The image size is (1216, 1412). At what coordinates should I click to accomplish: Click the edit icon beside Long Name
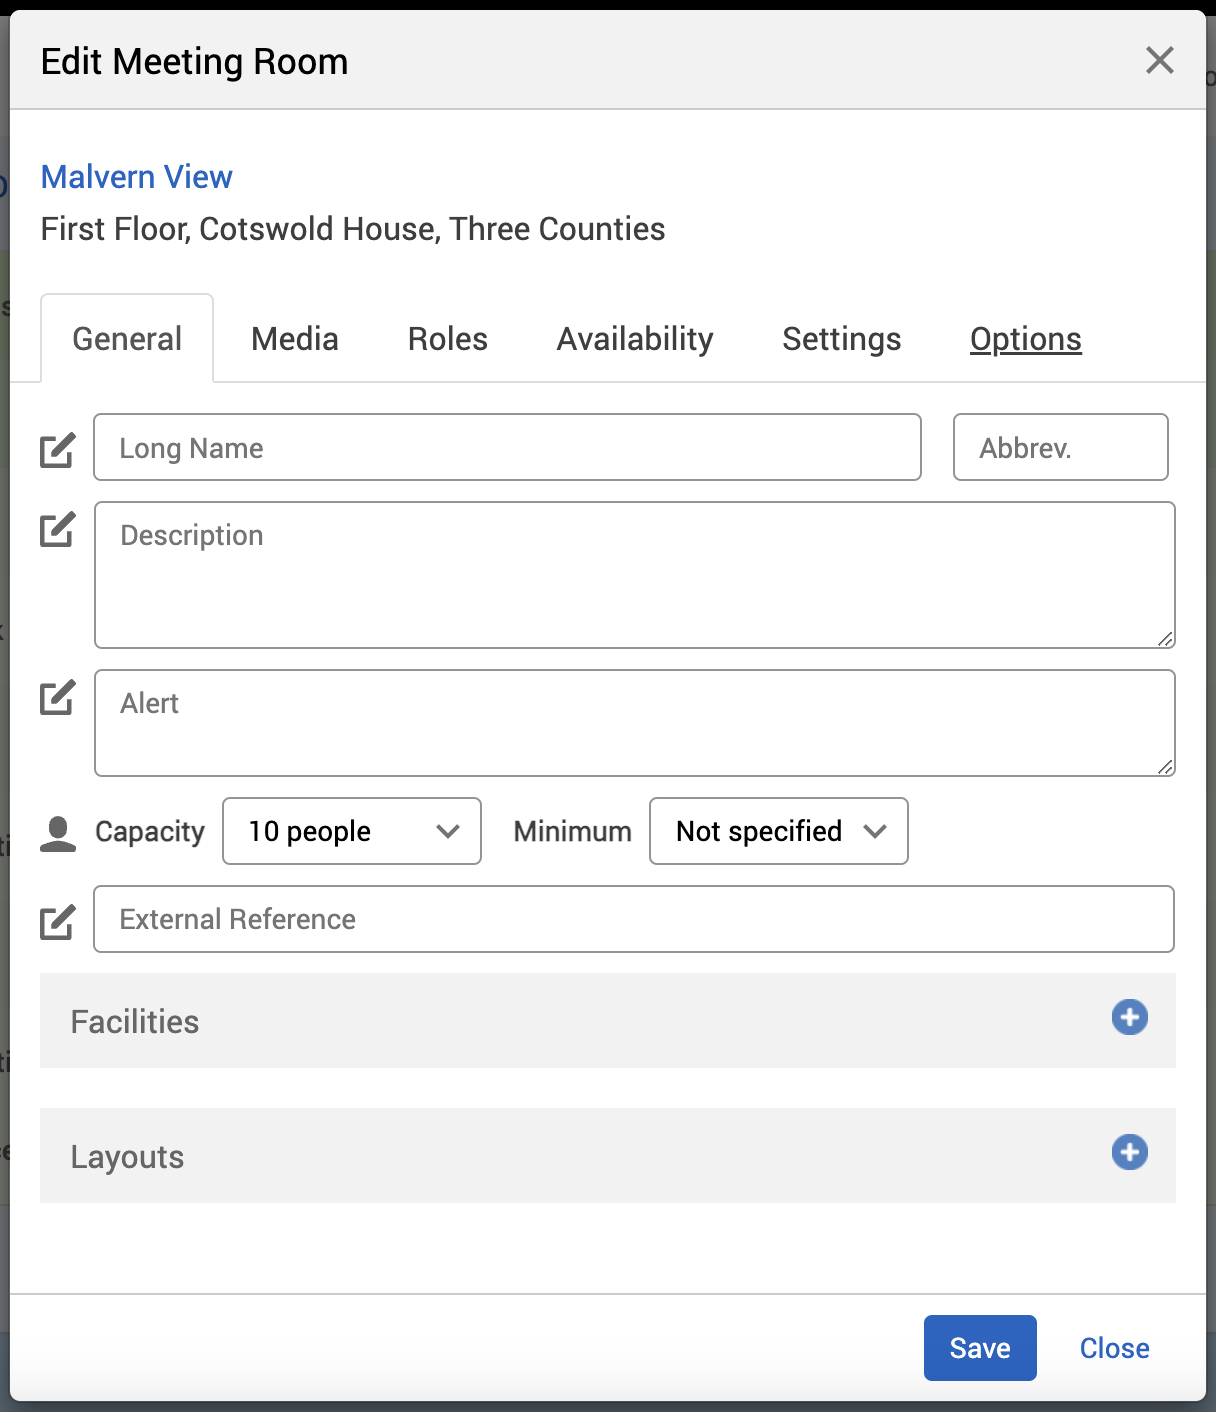[x=57, y=450]
